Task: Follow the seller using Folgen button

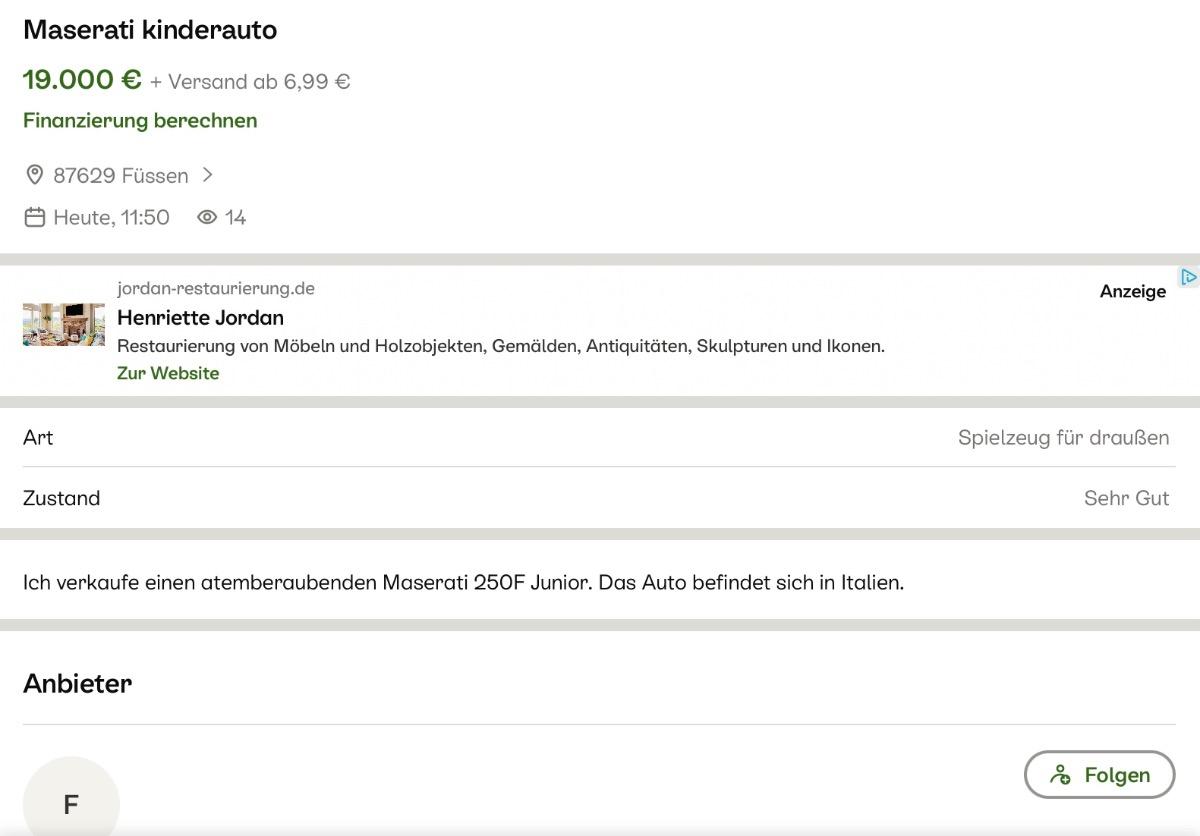Action: click(x=1099, y=775)
